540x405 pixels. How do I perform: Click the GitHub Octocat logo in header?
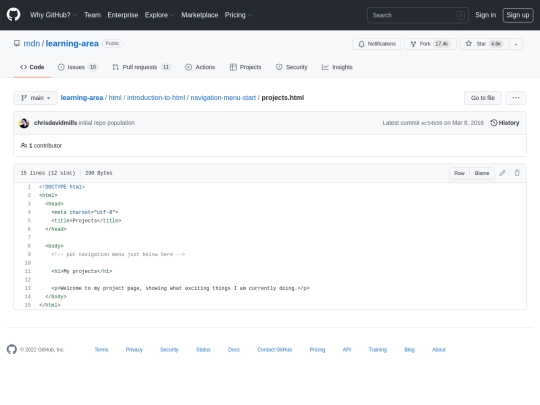coord(13,15)
